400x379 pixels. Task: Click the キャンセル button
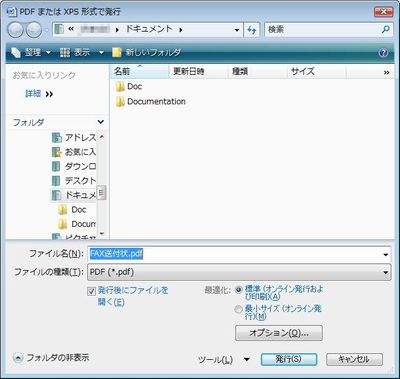click(354, 359)
